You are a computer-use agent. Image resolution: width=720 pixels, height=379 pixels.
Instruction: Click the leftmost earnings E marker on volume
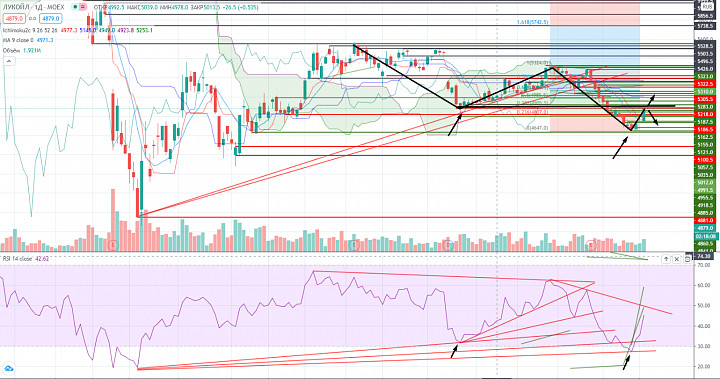(x=113, y=245)
